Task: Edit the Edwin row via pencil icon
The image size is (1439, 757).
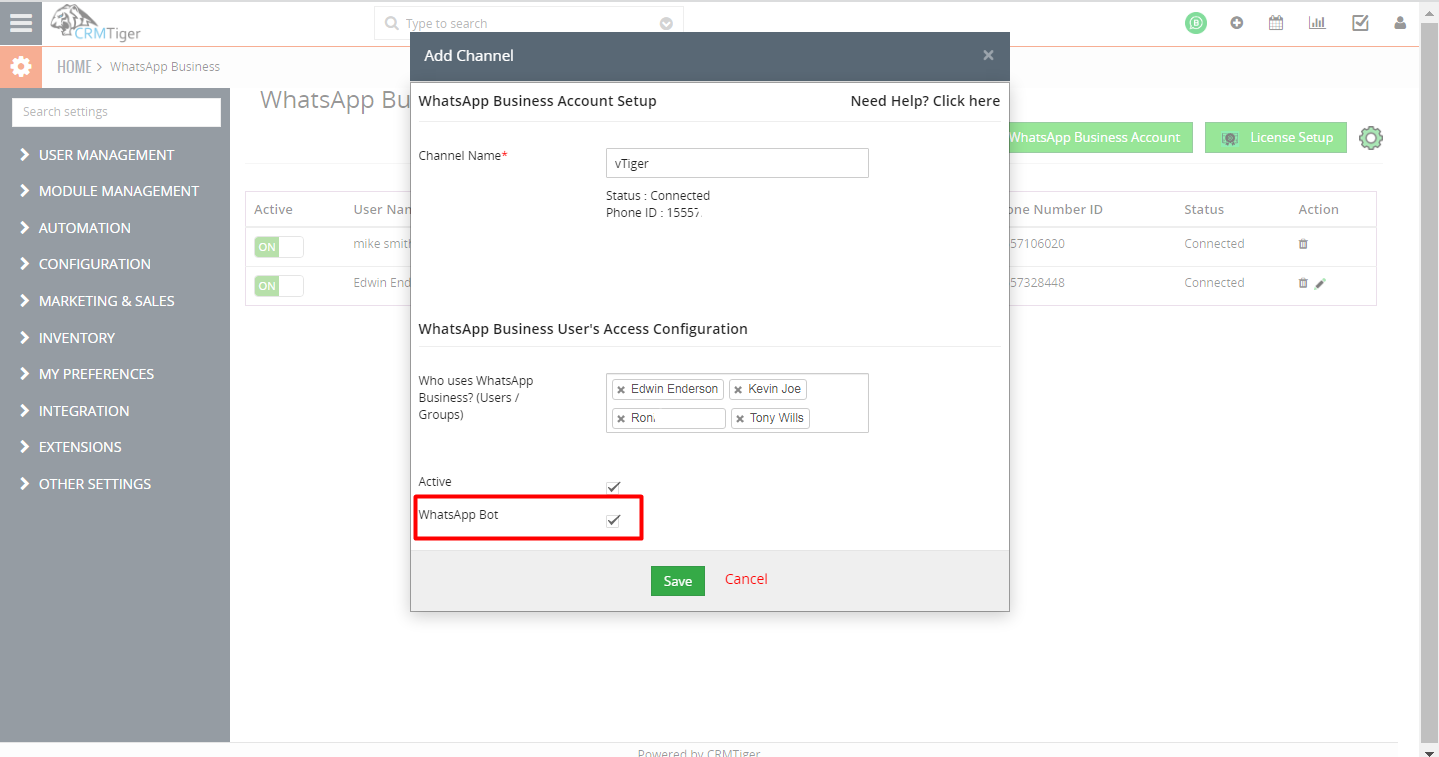Action: (1320, 284)
